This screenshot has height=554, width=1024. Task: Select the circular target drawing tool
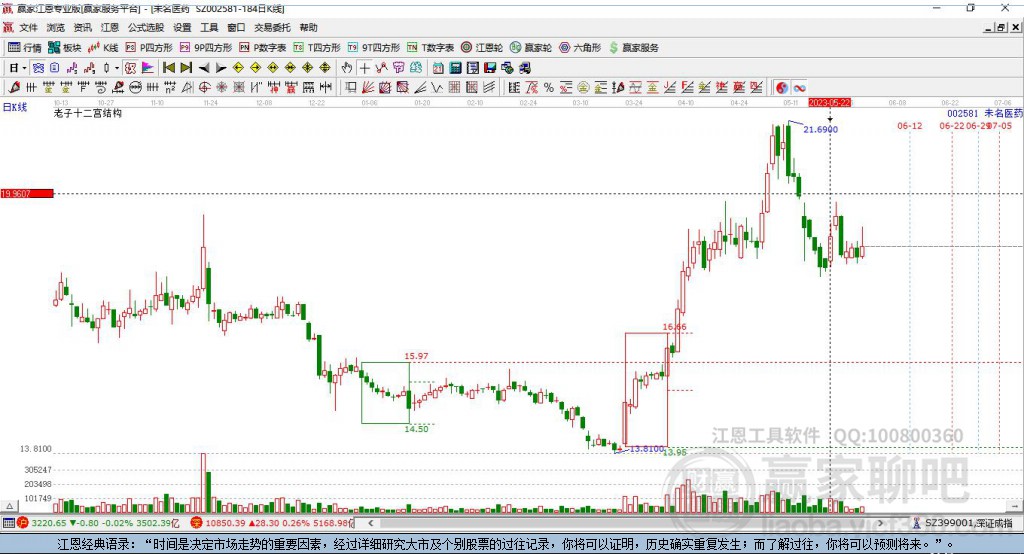pos(204,88)
